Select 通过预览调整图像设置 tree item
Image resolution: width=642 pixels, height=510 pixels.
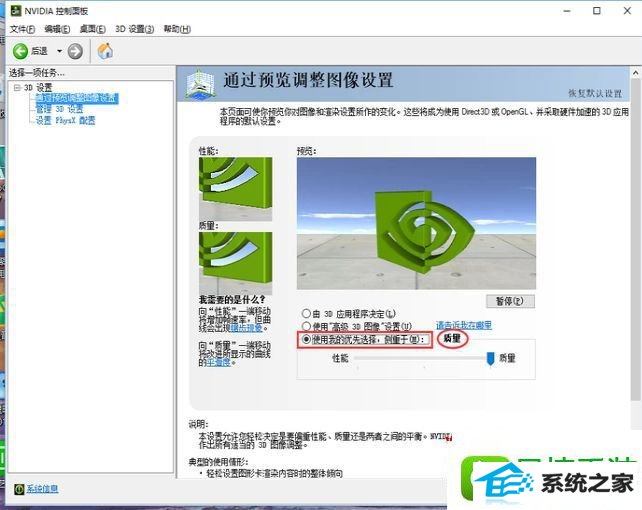pos(77,98)
